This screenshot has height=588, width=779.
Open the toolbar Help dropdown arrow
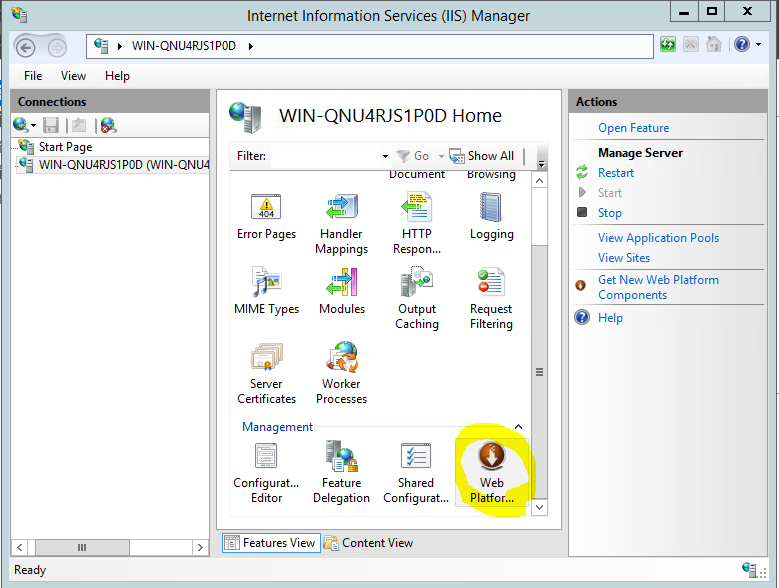(x=759, y=45)
